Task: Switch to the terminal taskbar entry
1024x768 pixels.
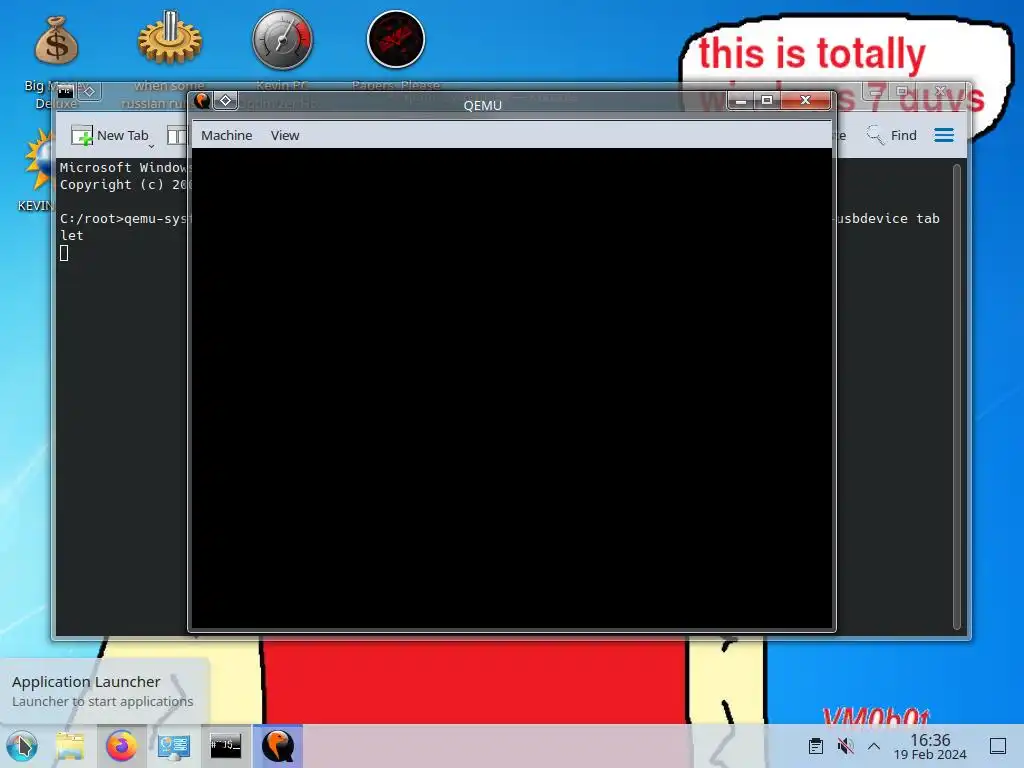Action: [x=225, y=746]
